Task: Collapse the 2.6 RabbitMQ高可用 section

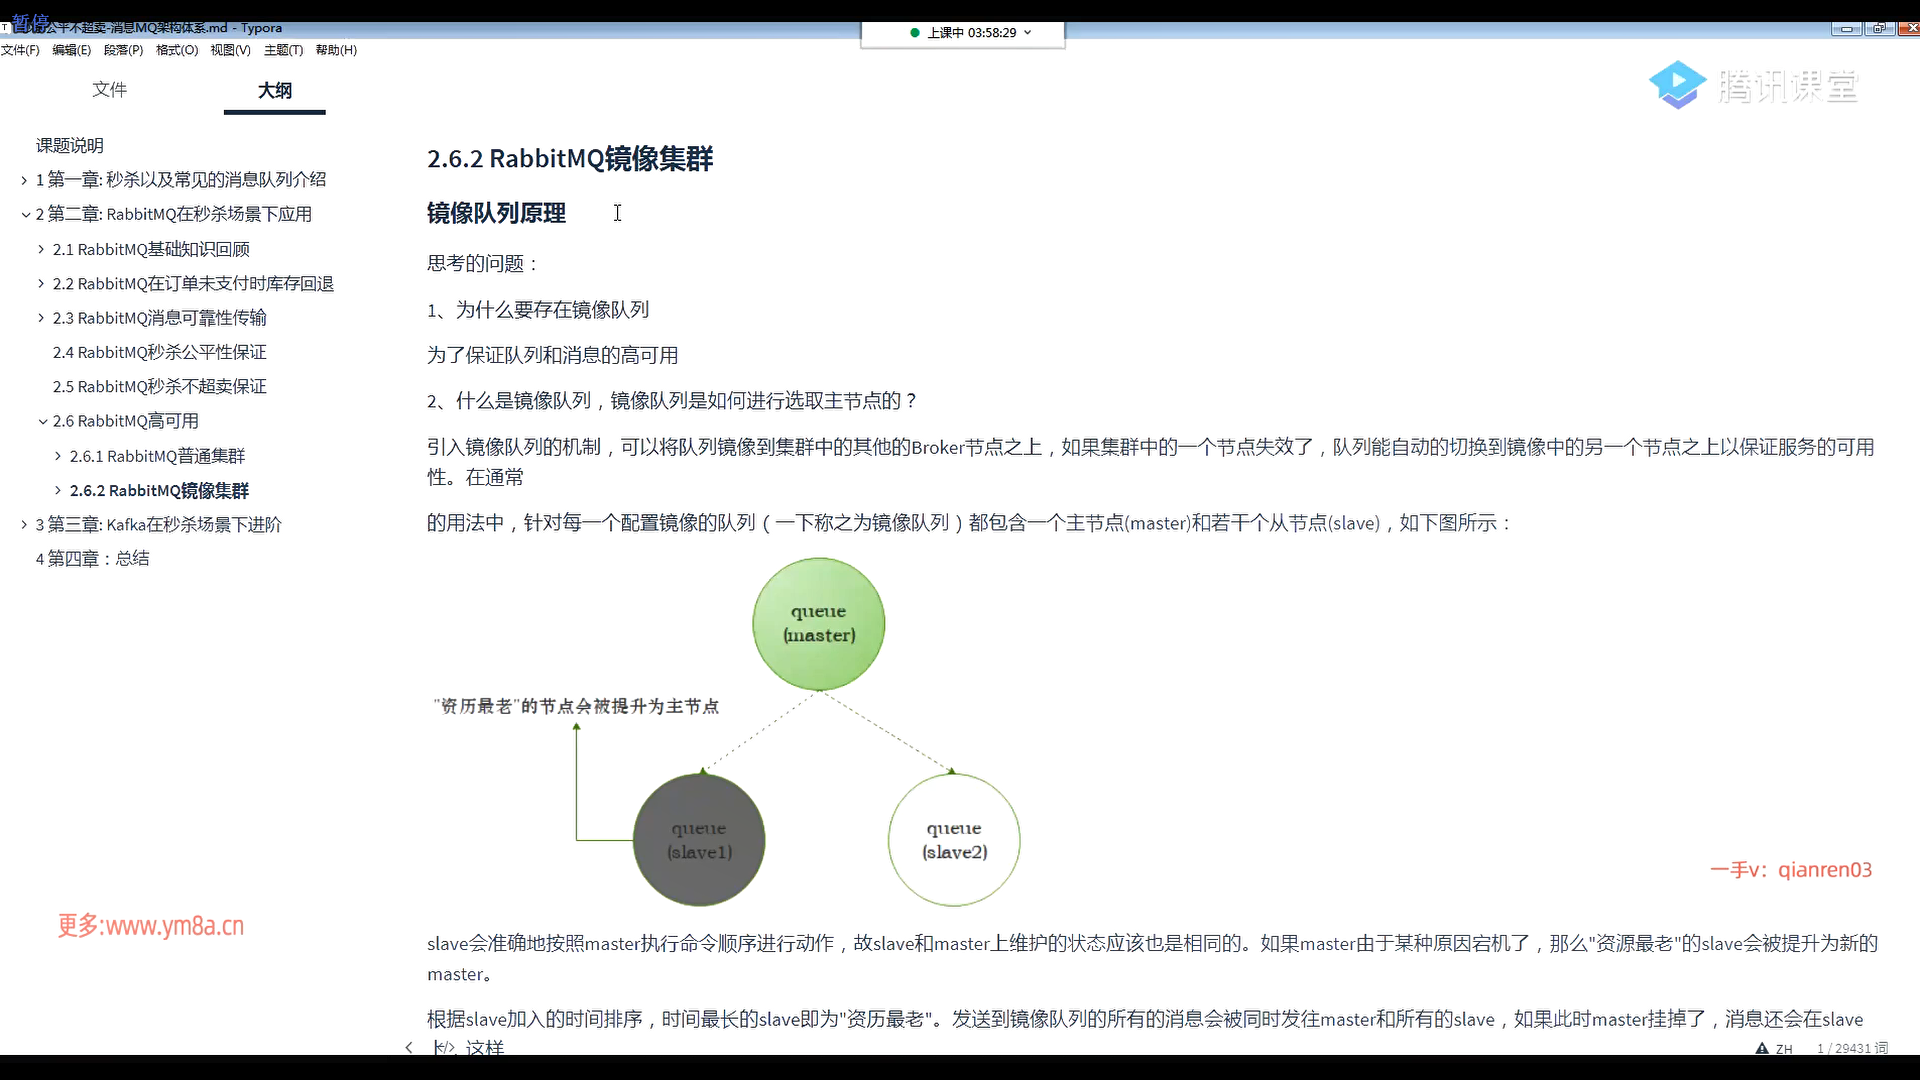Action: pyautogui.click(x=42, y=421)
